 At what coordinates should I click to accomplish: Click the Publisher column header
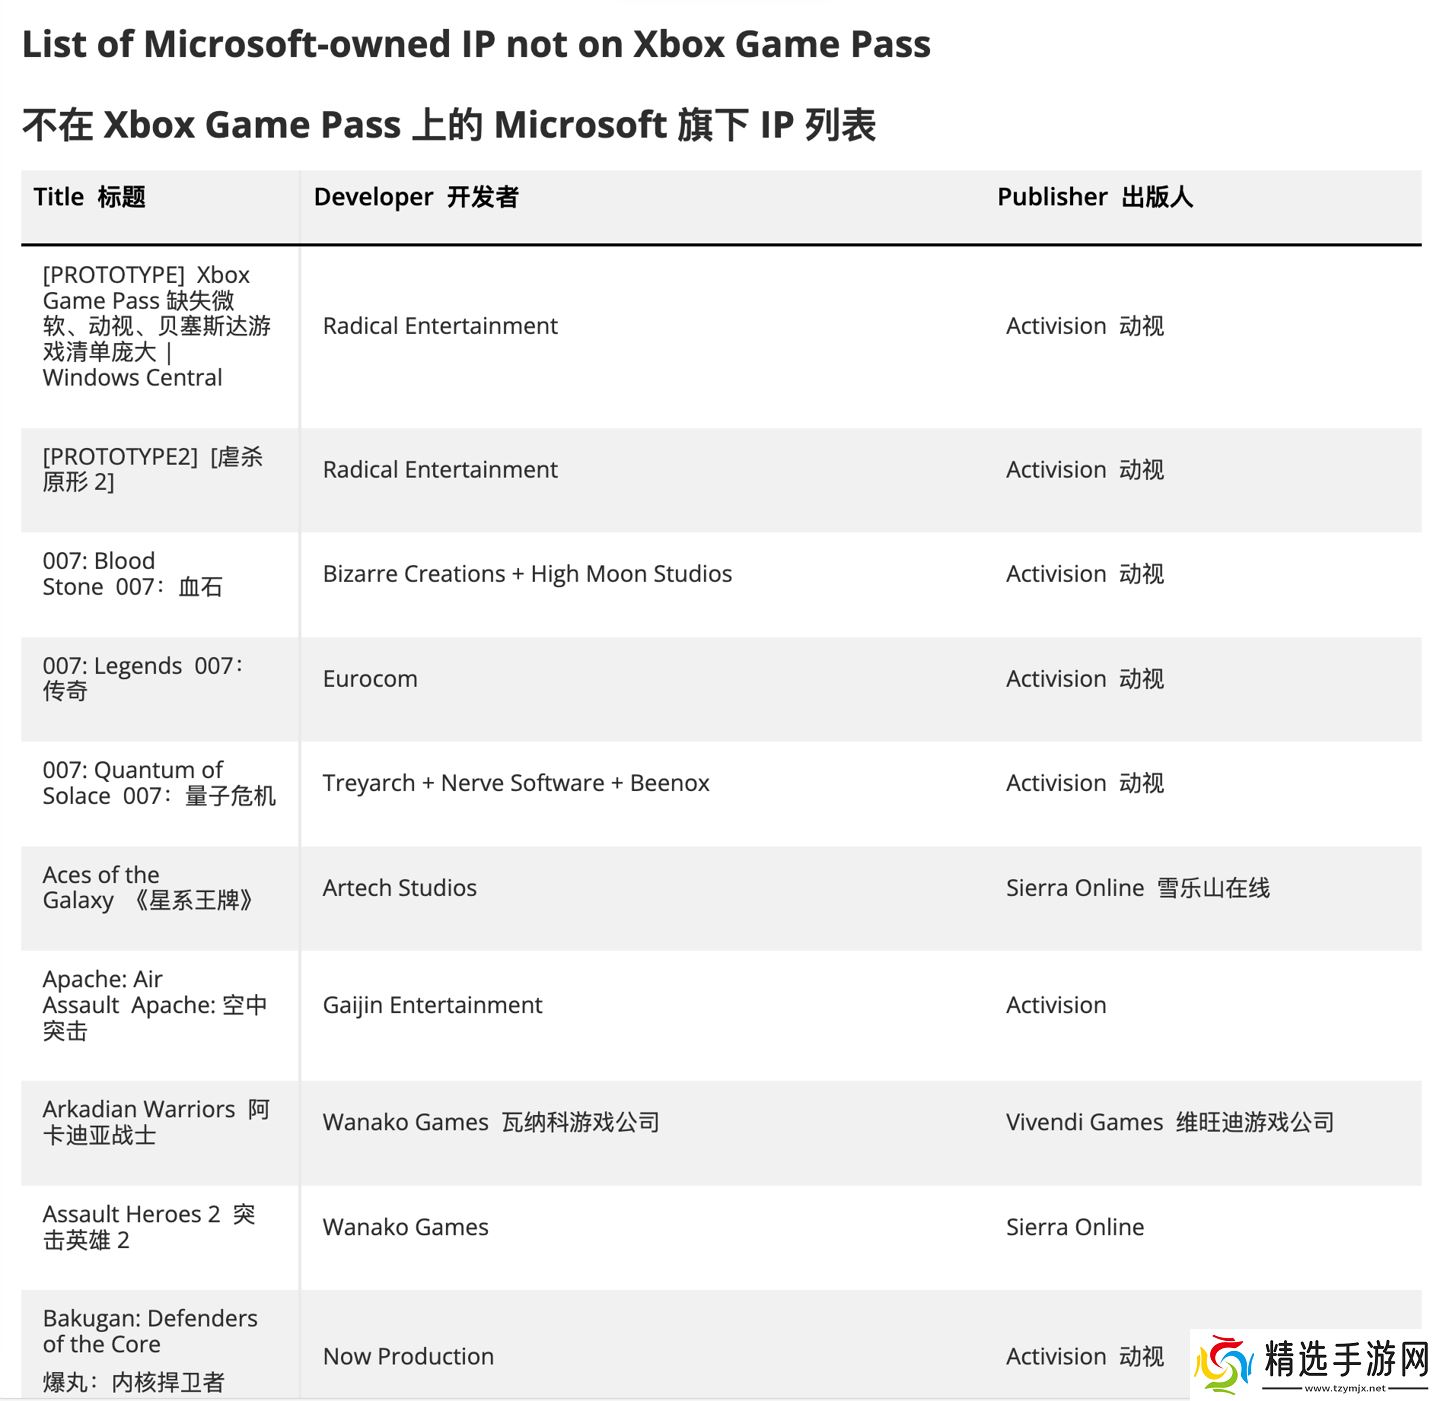click(x=1095, y=197)
